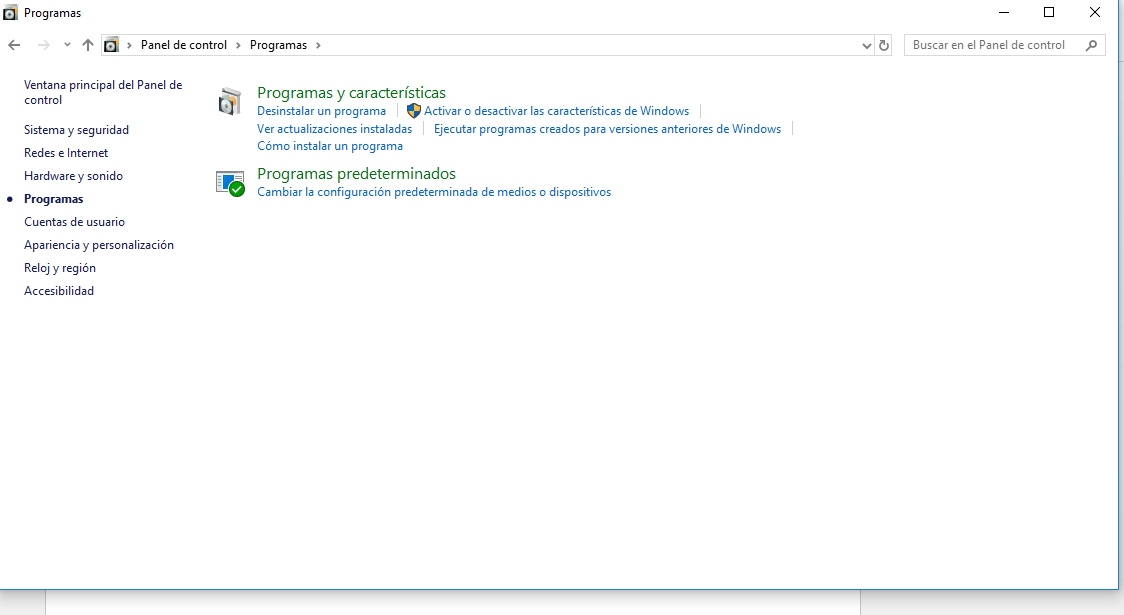
Task: Click the Programas window title bar icon
Action: pos(10,13)
